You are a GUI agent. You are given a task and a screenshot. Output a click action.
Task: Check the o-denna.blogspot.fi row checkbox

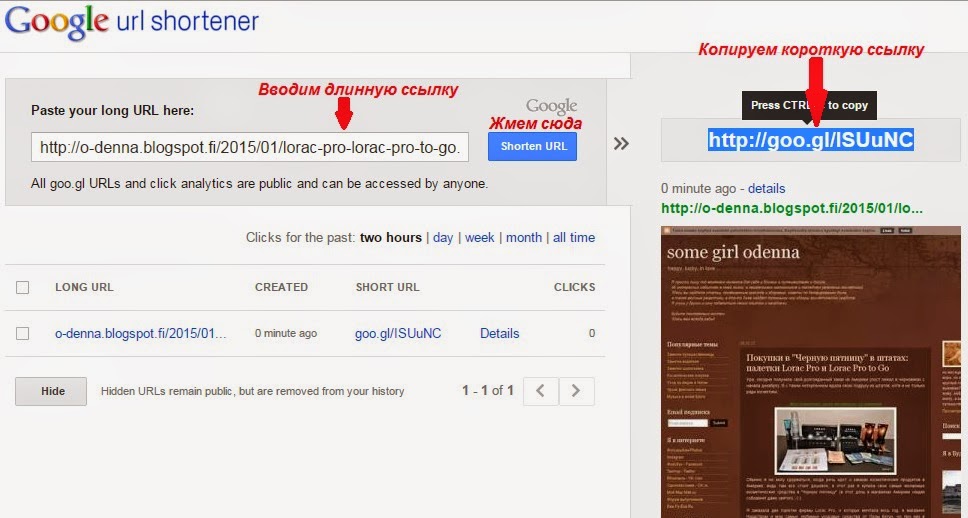click(x=22, y=333)
